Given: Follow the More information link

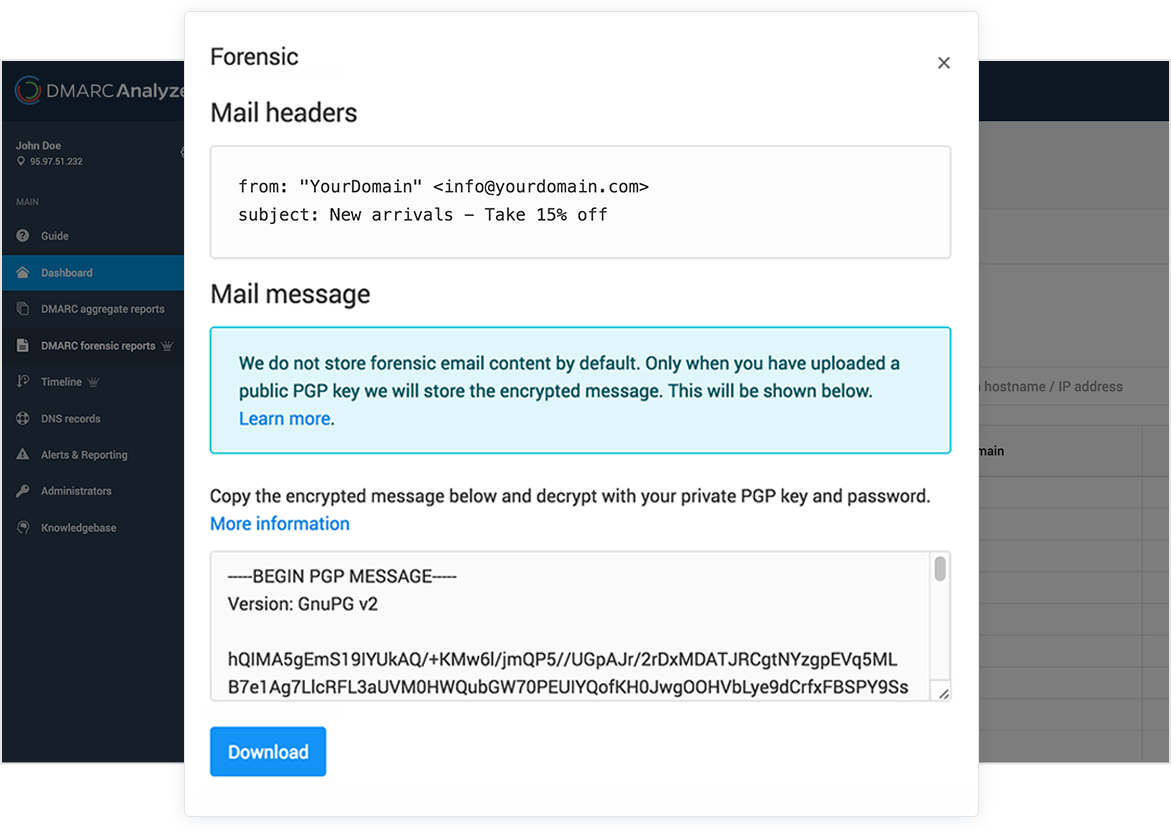Looking at the screenshot, I should 279,524.
